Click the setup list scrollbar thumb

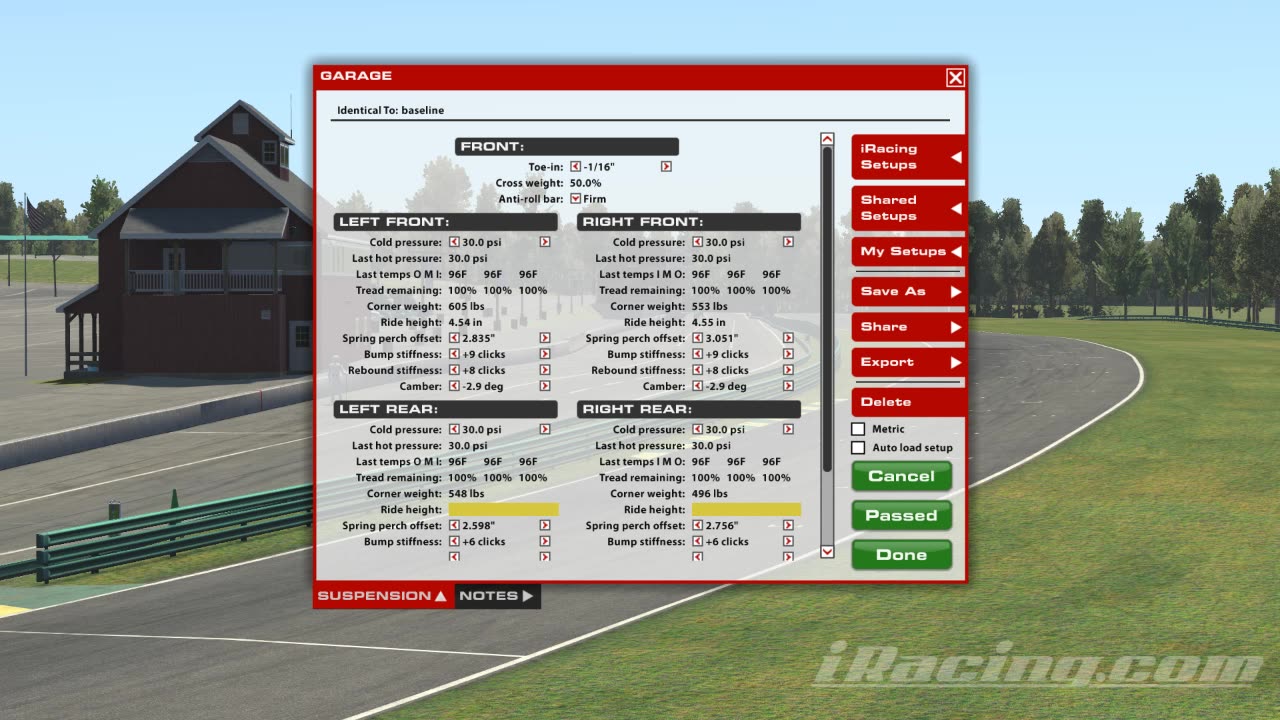pyautogui.click(x=827, y=310)
